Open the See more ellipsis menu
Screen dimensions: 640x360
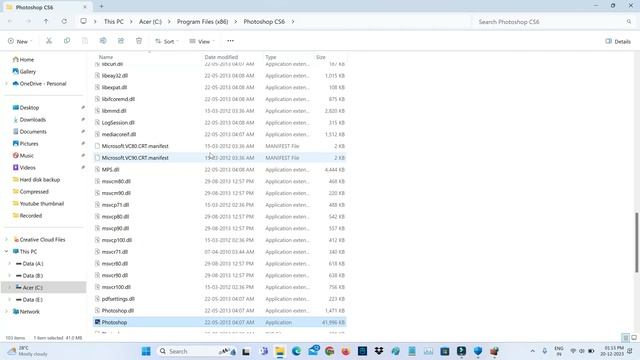point(230,41)
